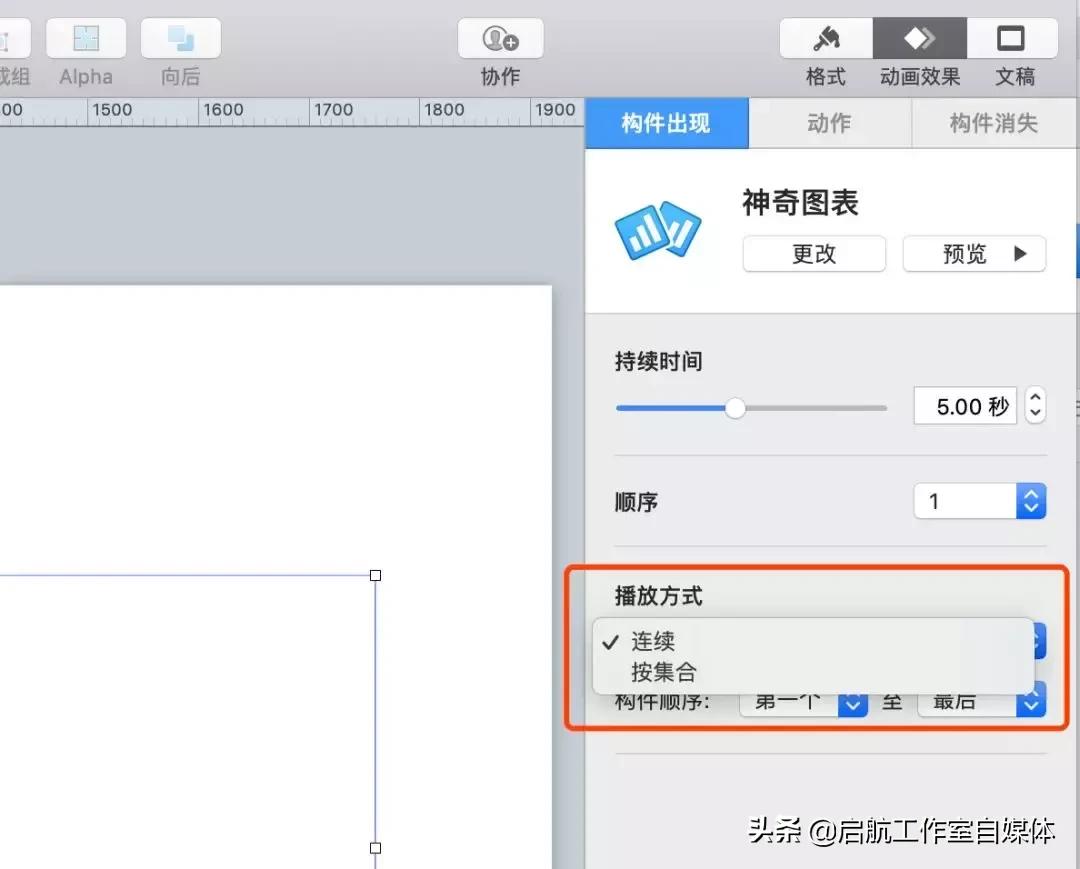
Task: Click the 5.00 秒 duration field
Action: pyautogui.click(x=963, y=406)
